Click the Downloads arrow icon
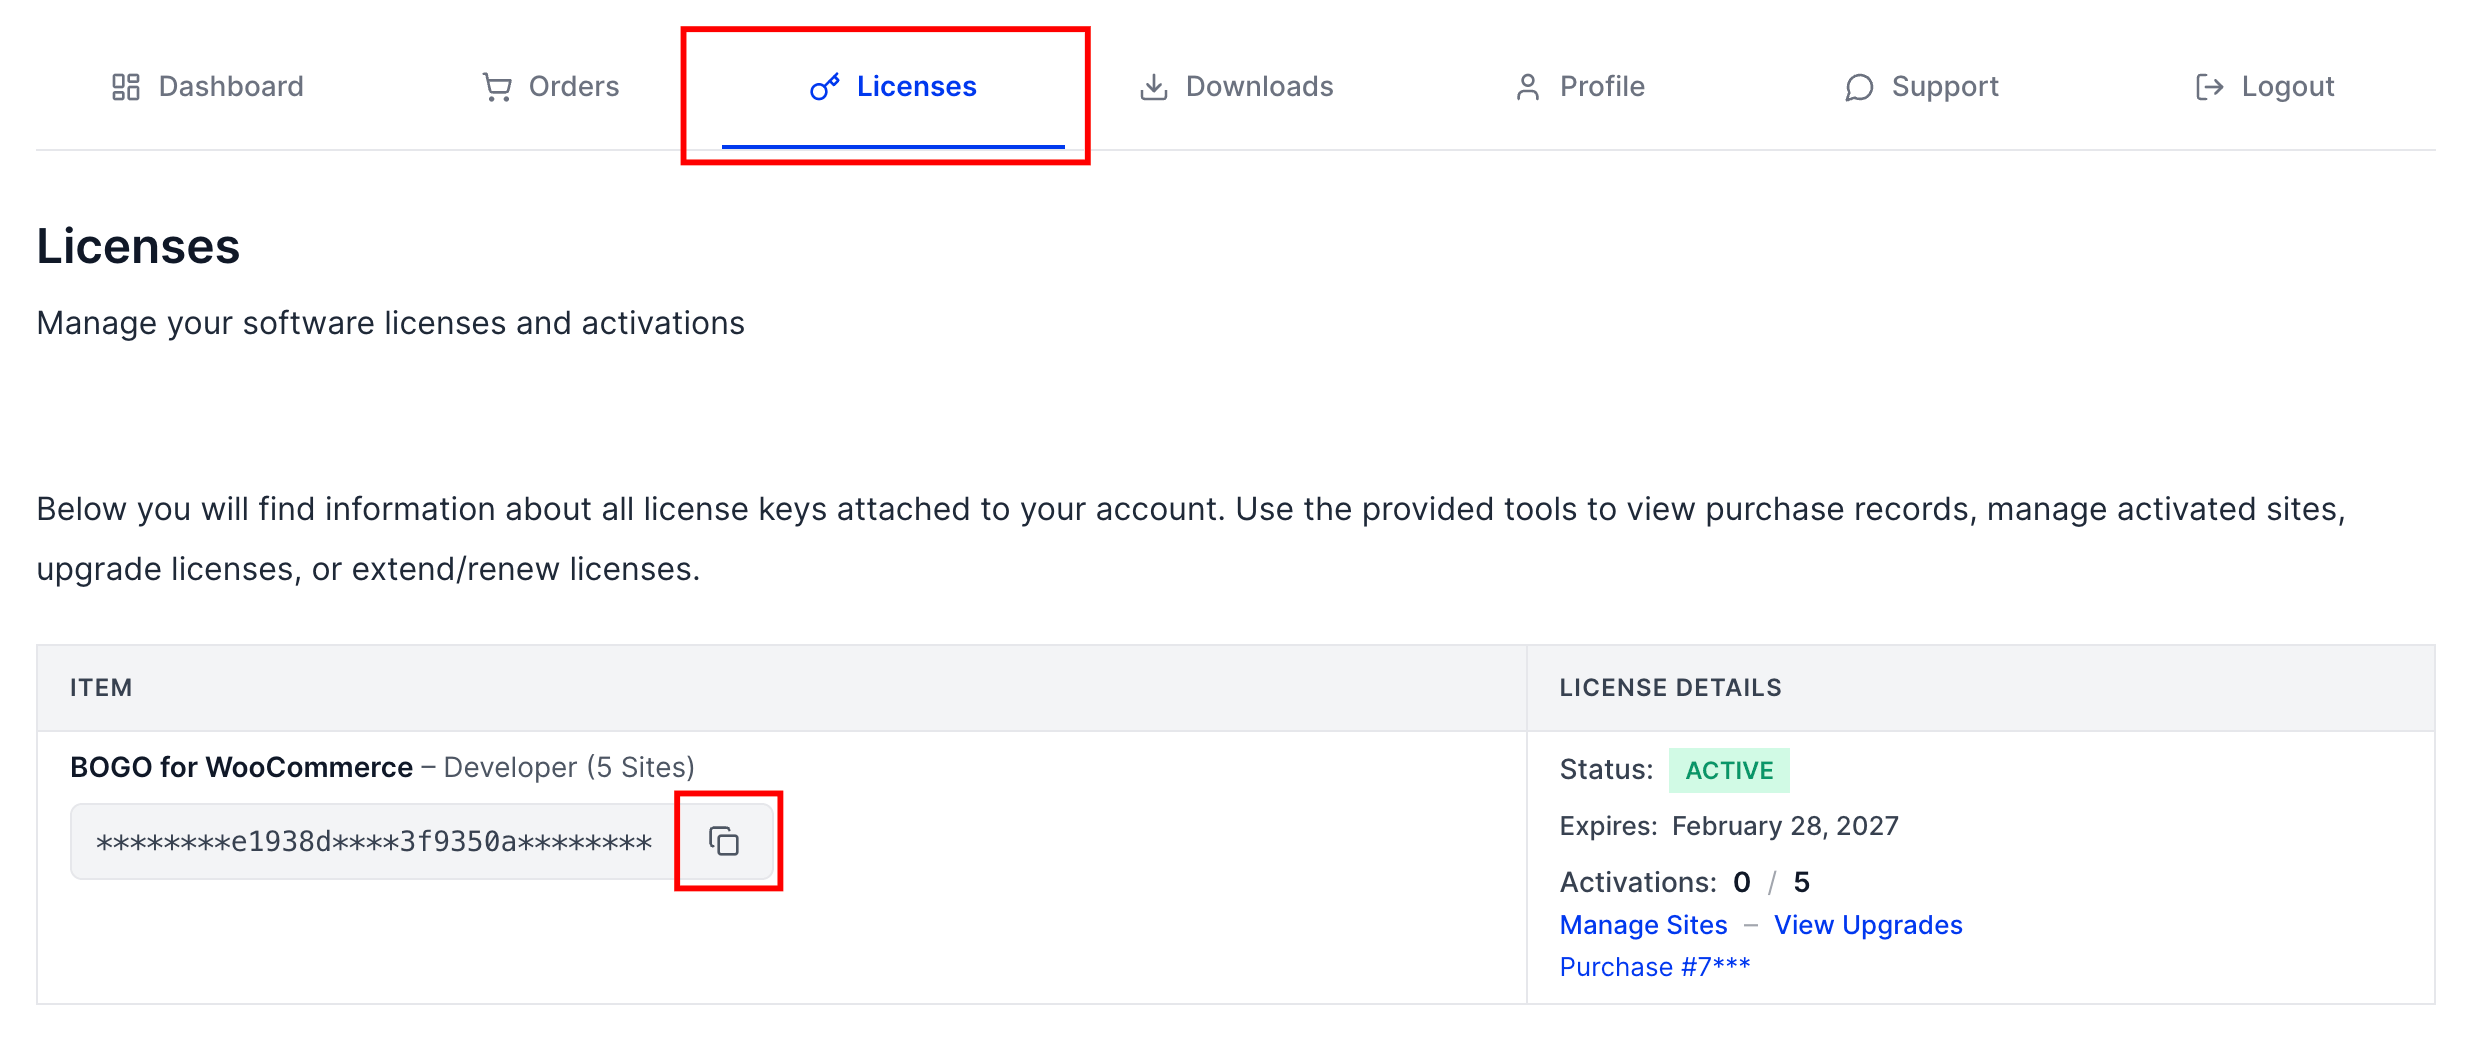This screenshot has height=1050, width=2474. (x=1154, y=87)
